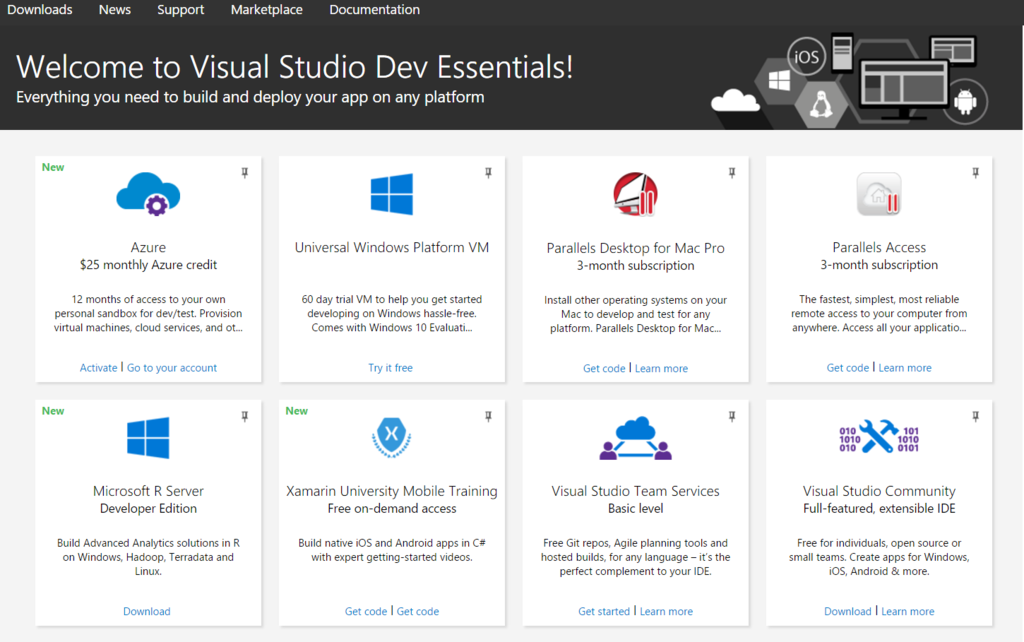Click the Parallels Access gray icon
This screenshot has height=642, width=1024.
tap(879, 194)
